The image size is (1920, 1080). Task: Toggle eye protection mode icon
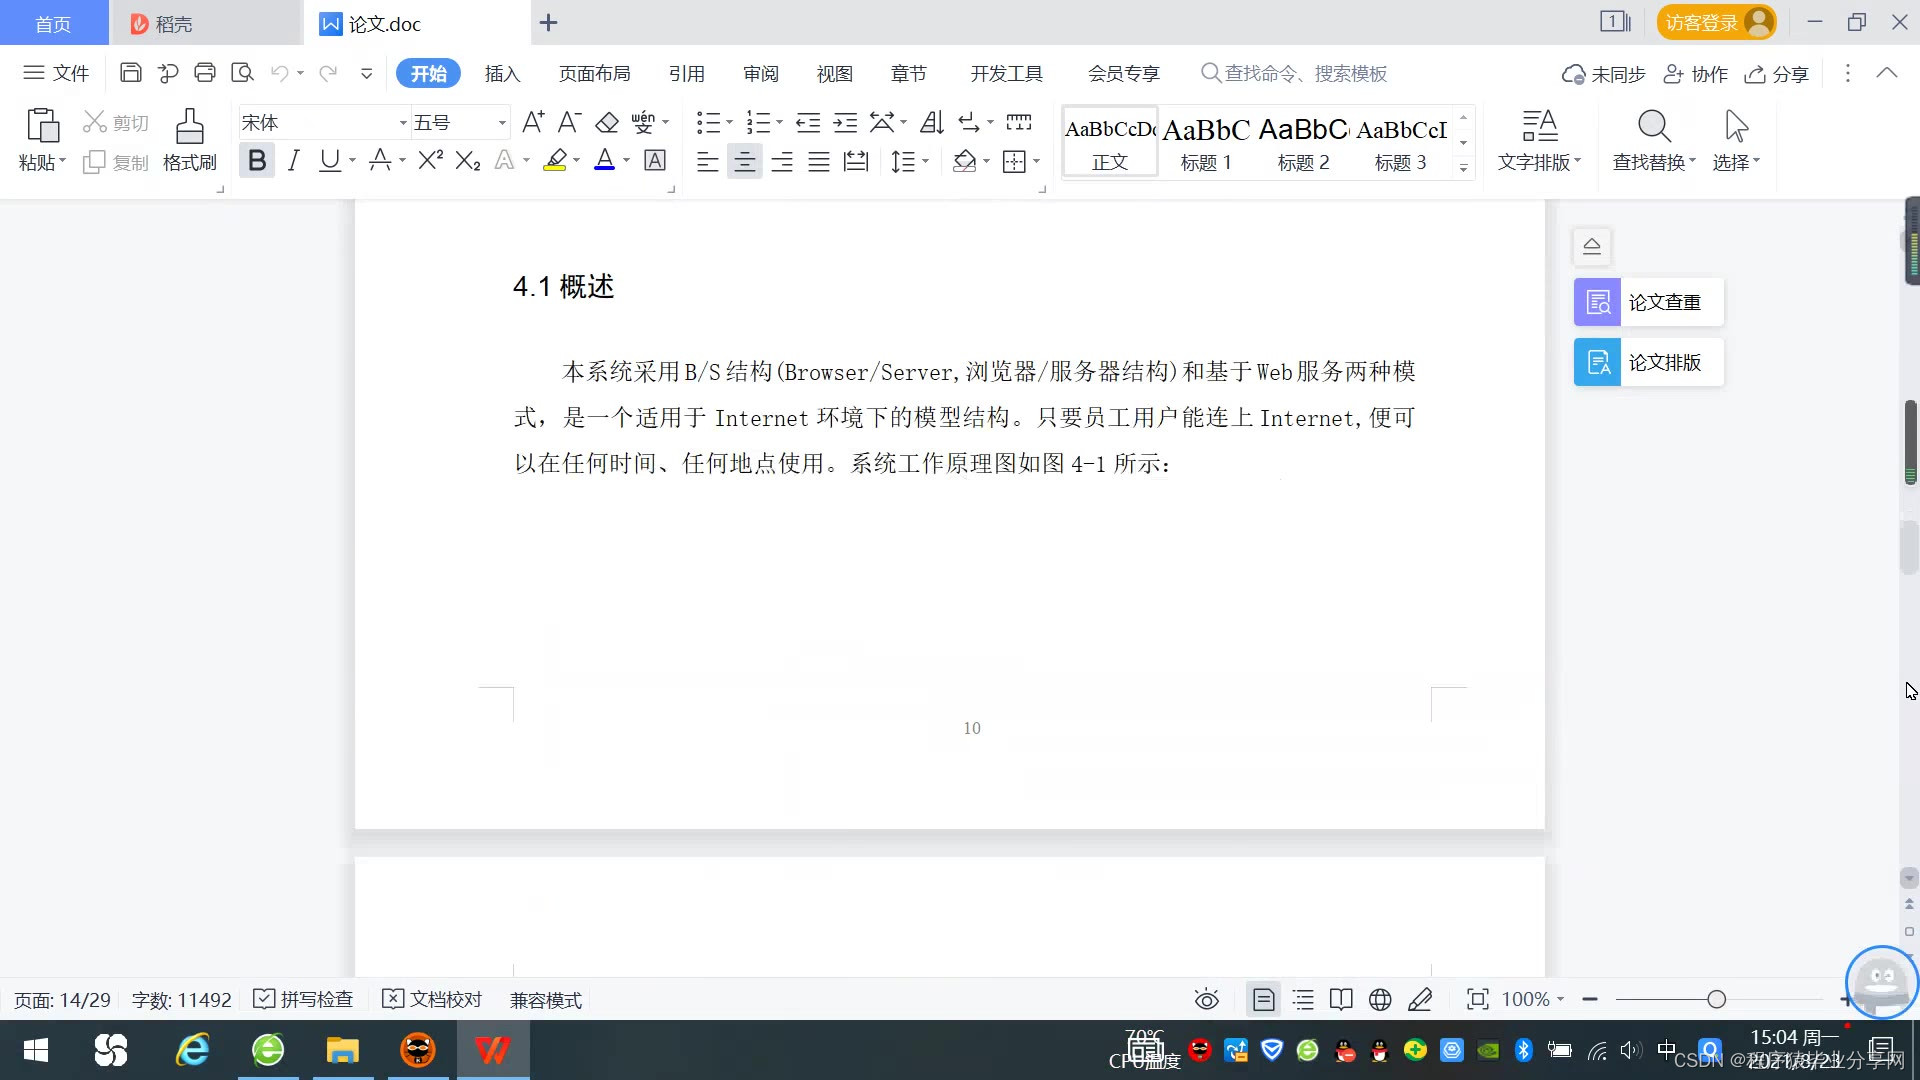coord(1206,999)
